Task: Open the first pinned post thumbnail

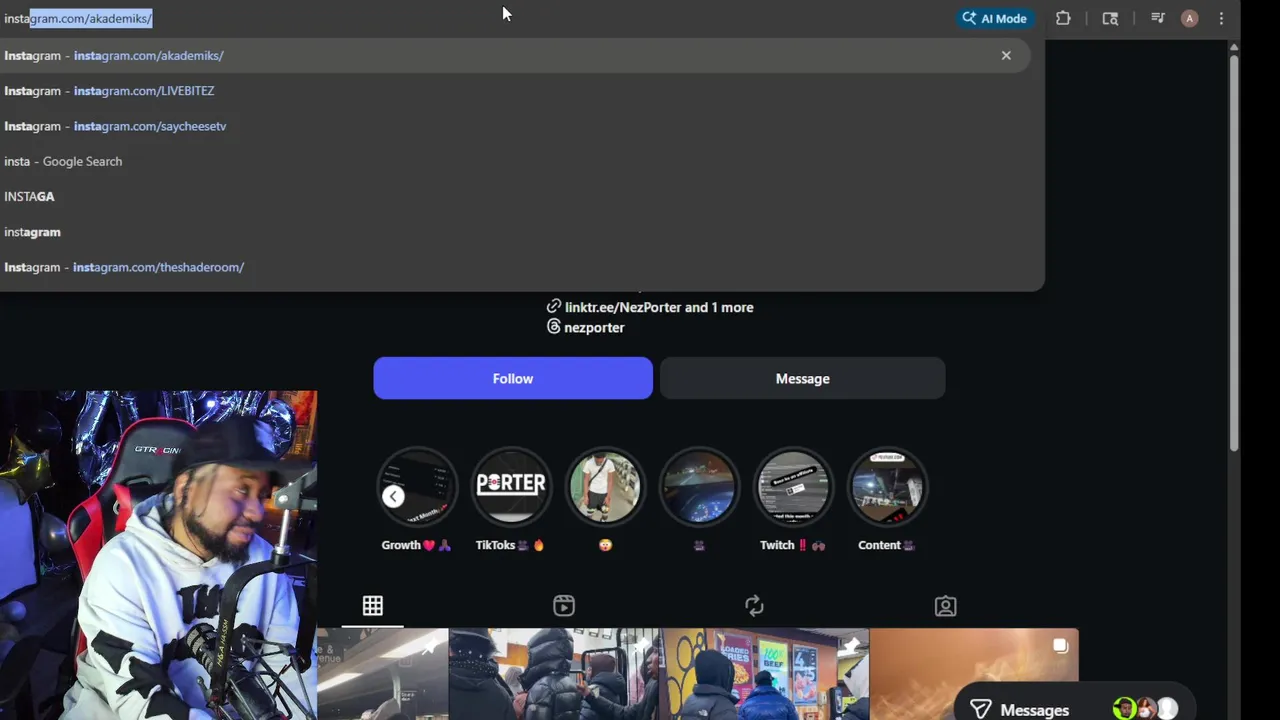Action: pyautogui.click(x=382, y=674)
